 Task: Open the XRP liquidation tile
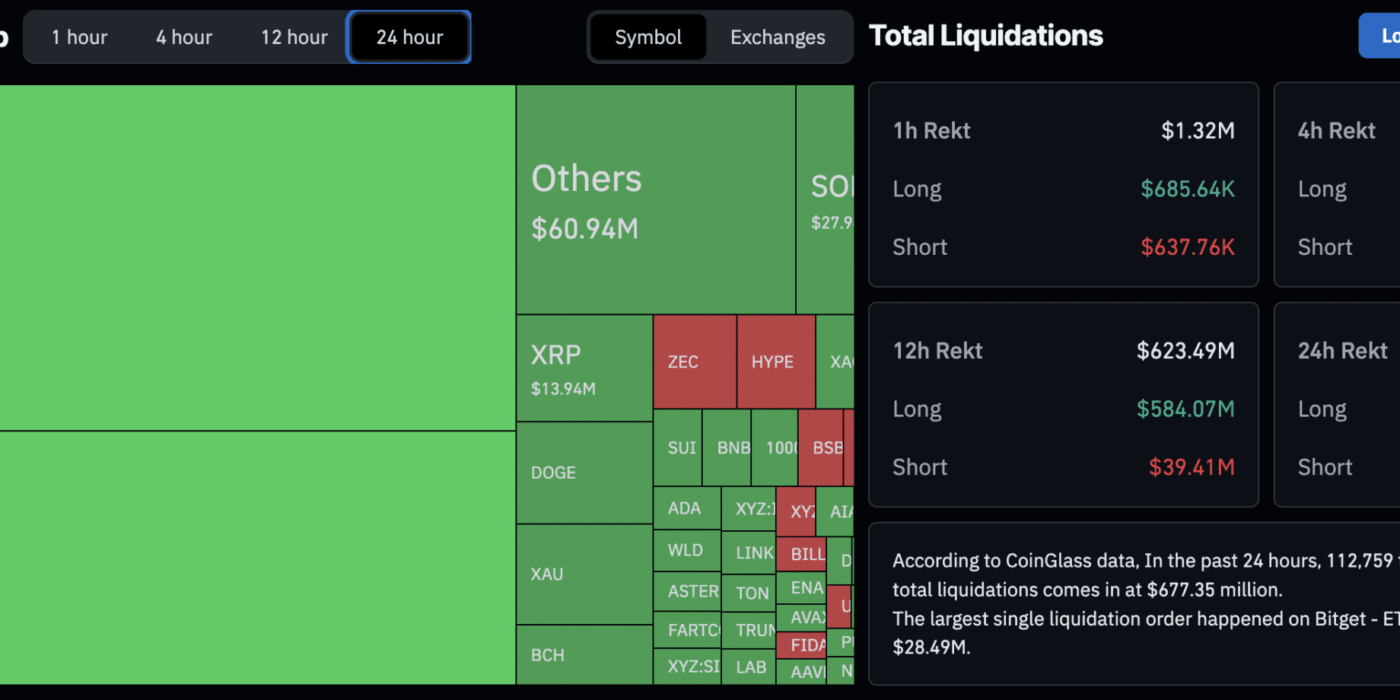pyautogui.click(x=585, y=368)
